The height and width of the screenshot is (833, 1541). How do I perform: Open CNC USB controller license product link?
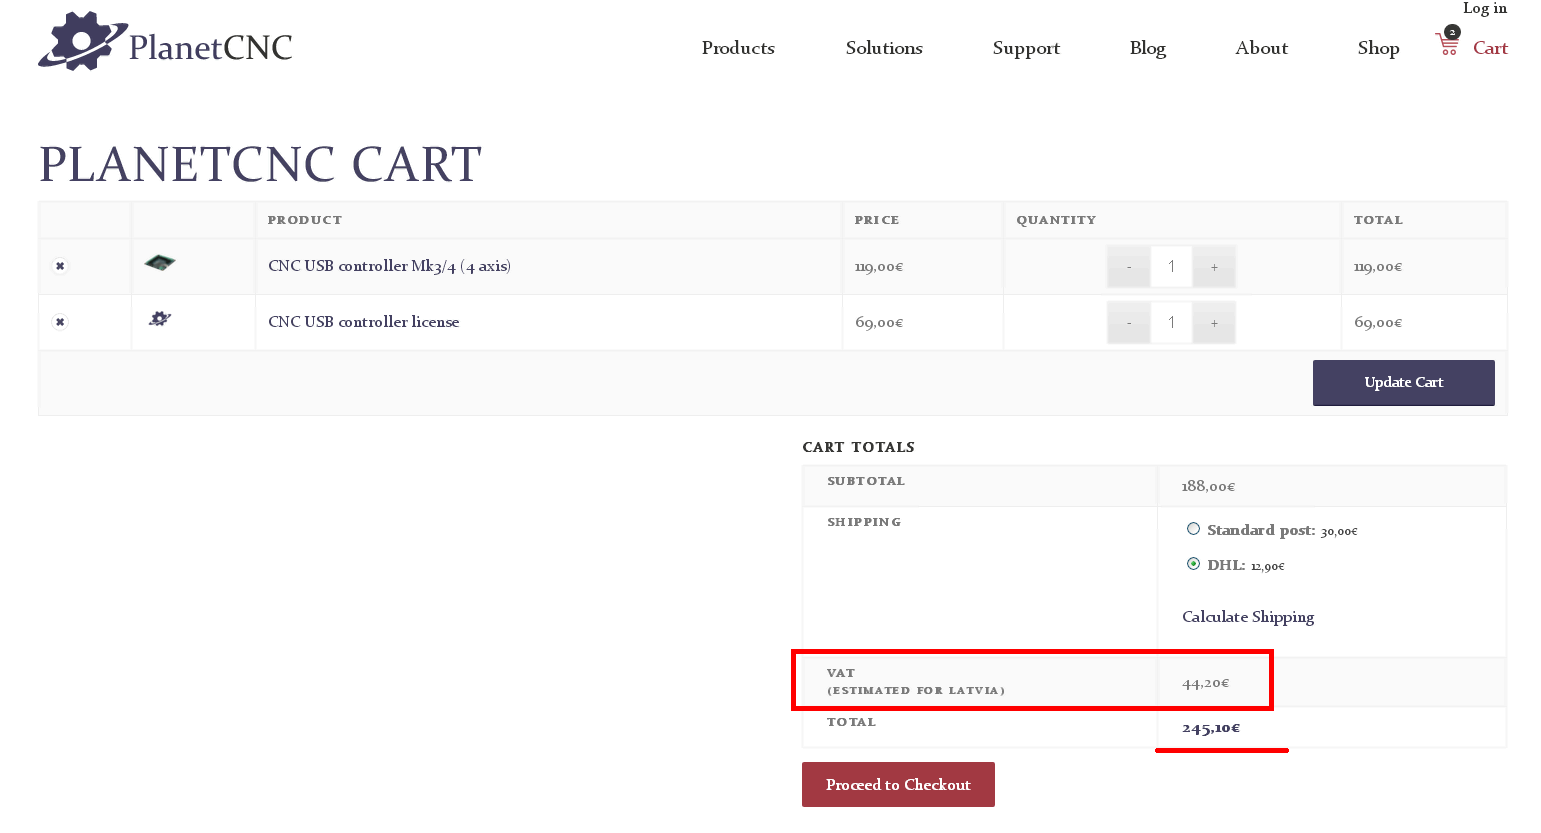point(364,322)
